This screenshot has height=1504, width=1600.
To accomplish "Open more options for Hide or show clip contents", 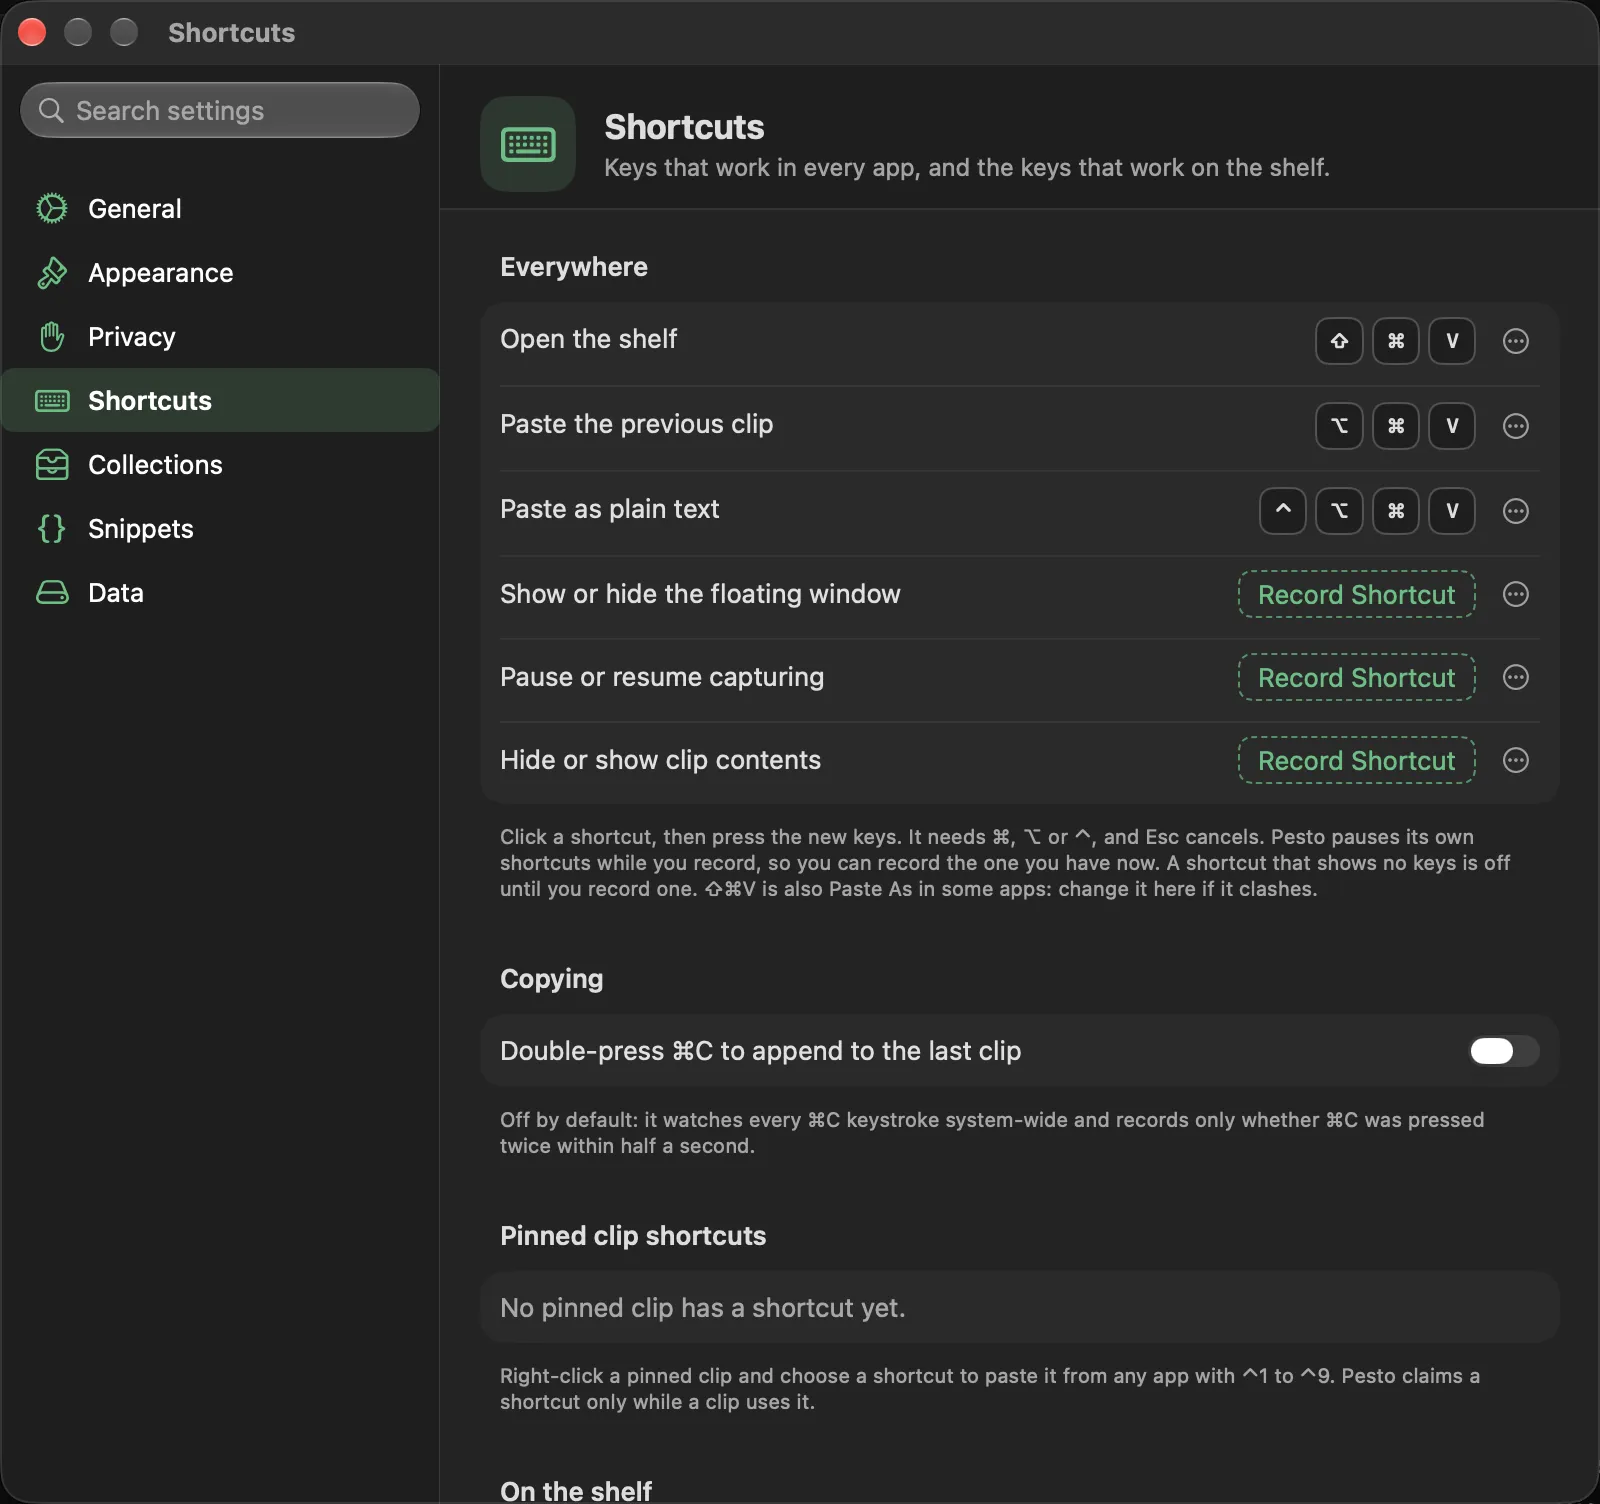I will [x=1516, y=760].
